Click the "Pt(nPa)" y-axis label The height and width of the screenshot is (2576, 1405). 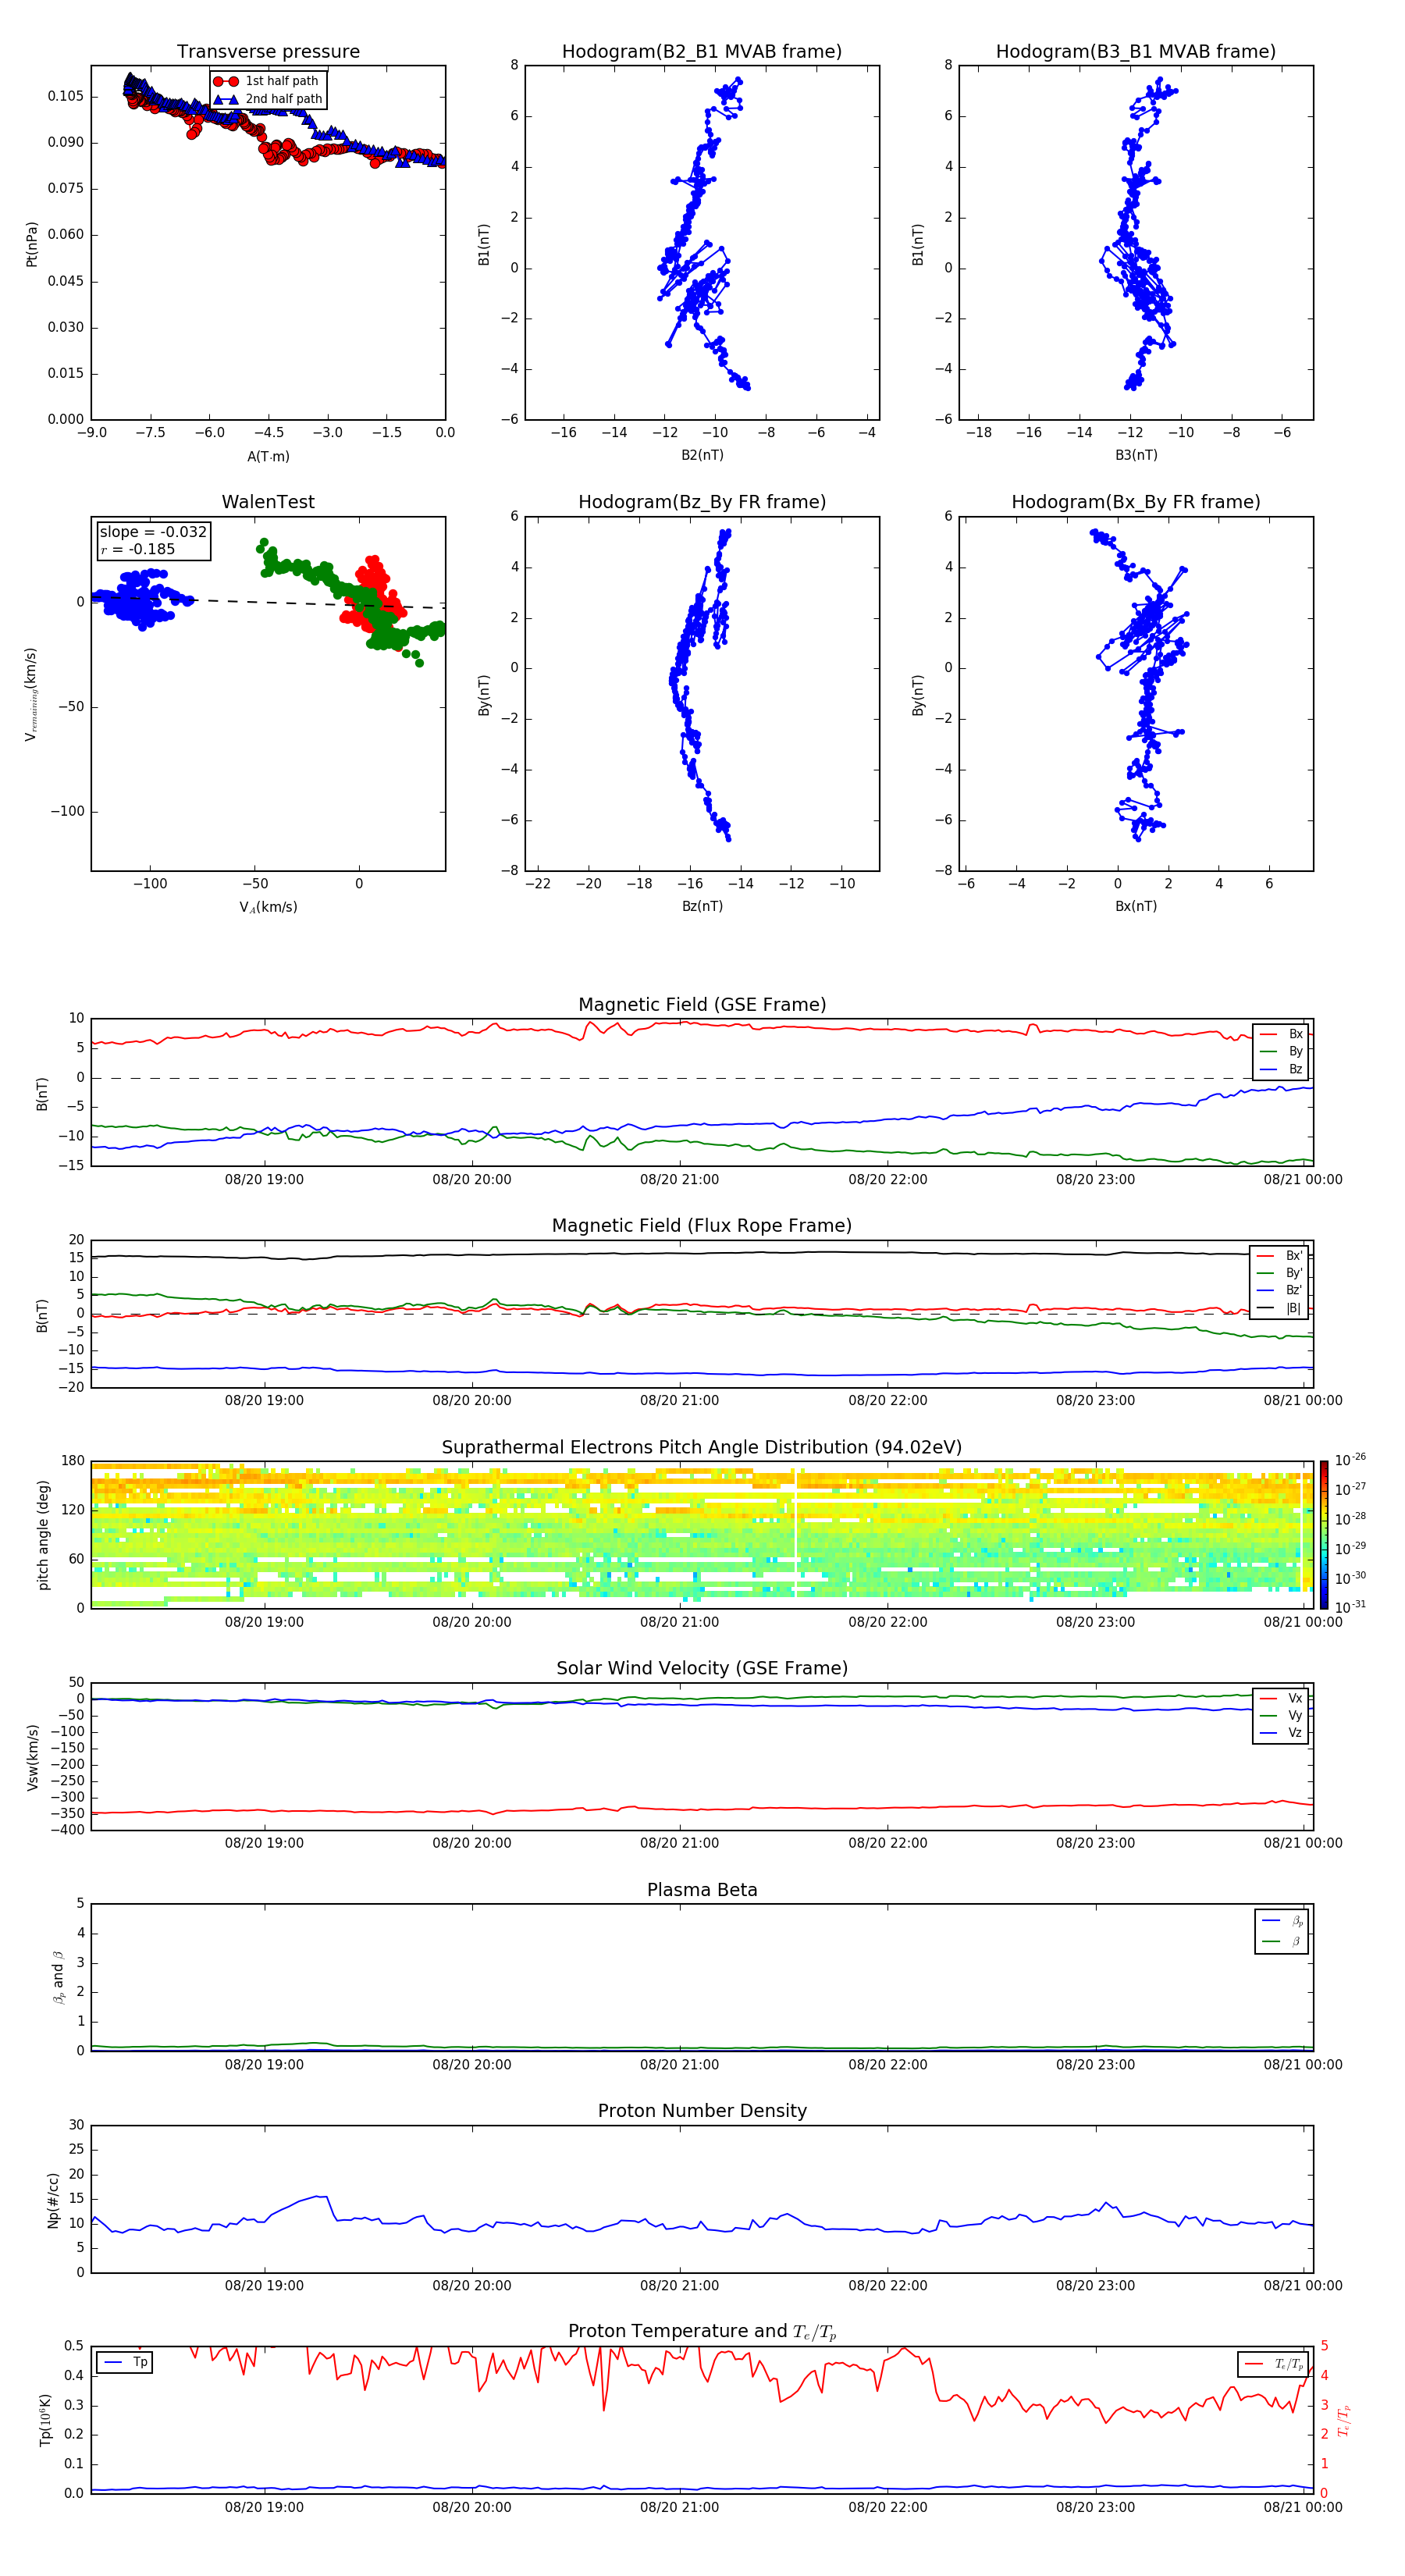click(x=32, y=244)
